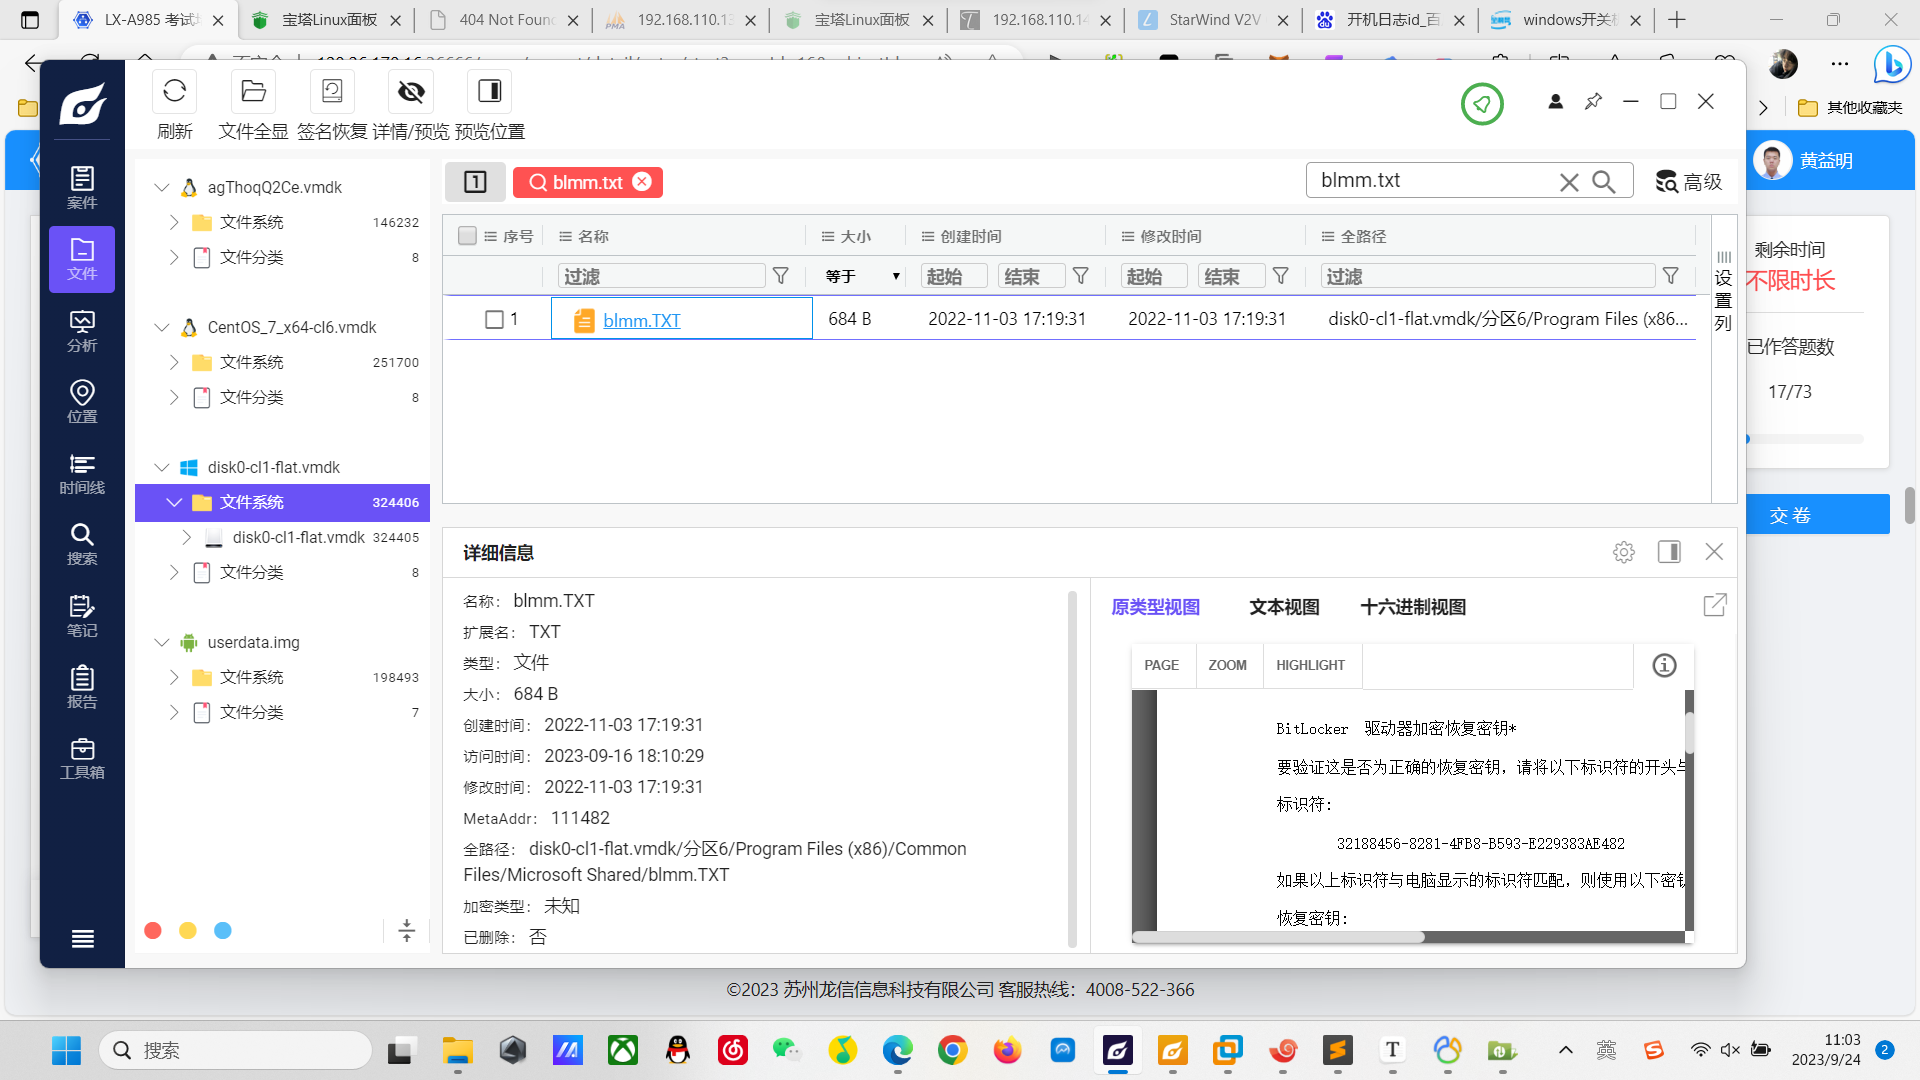Open the 工具箱 toolbox in sidebar
This screenshot has width=1920, height=1080.
click(82, 758)
